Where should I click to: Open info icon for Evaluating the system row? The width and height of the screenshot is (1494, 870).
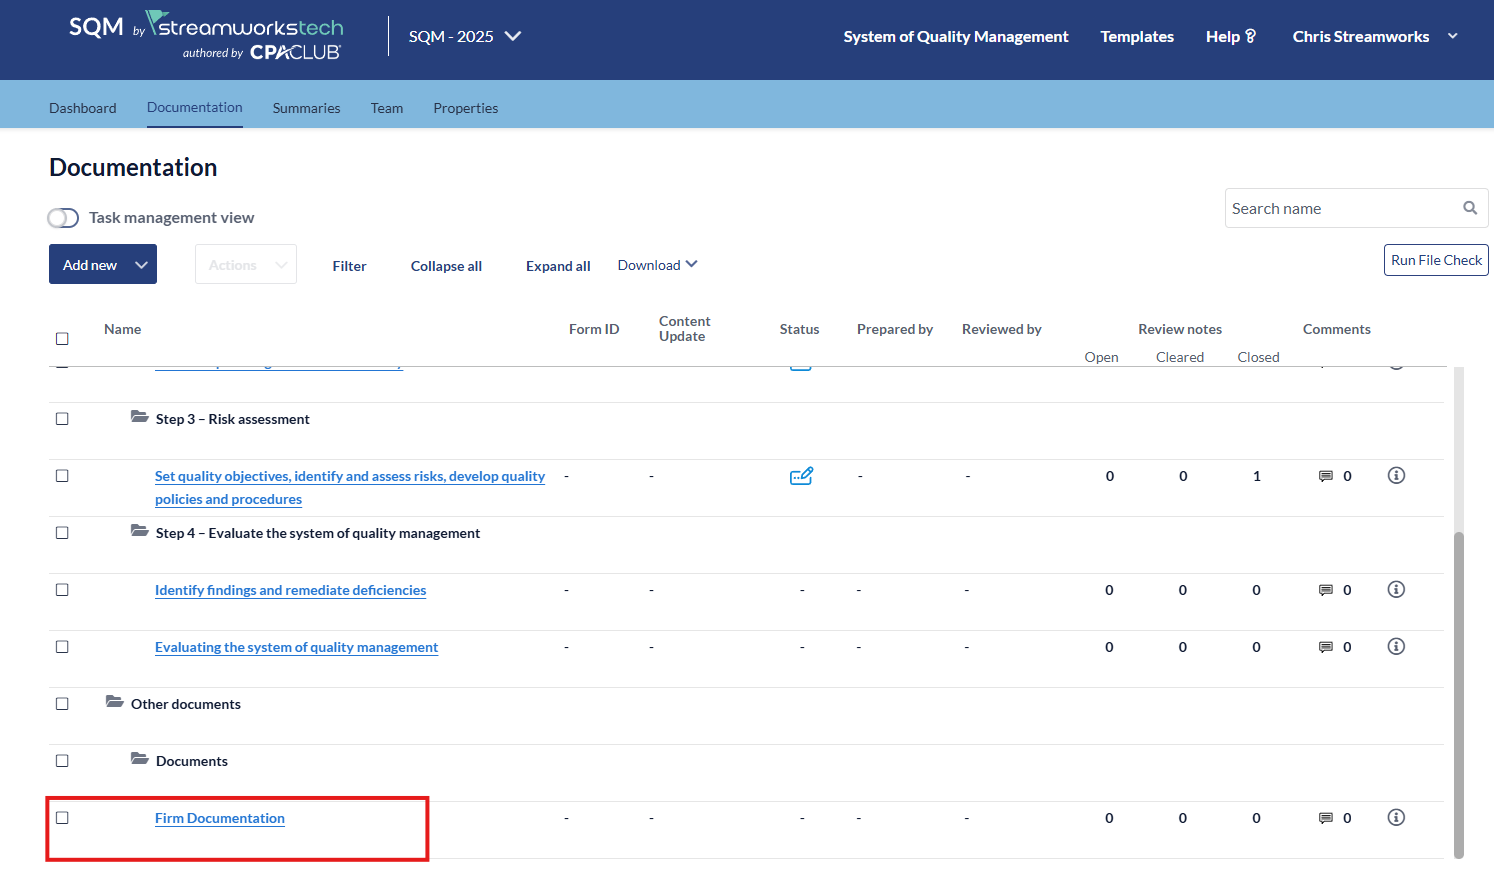tap(1396, 647)
